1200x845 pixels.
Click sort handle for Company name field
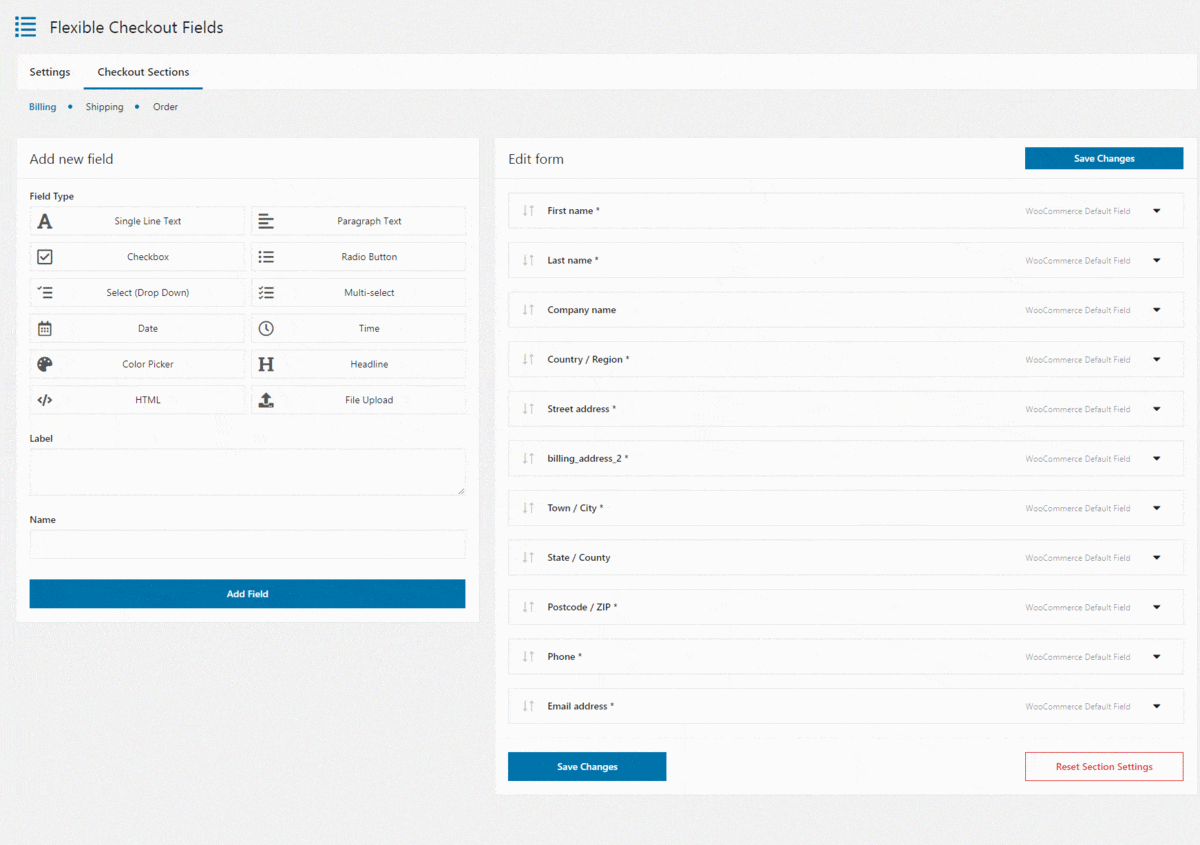pos(528,310)
